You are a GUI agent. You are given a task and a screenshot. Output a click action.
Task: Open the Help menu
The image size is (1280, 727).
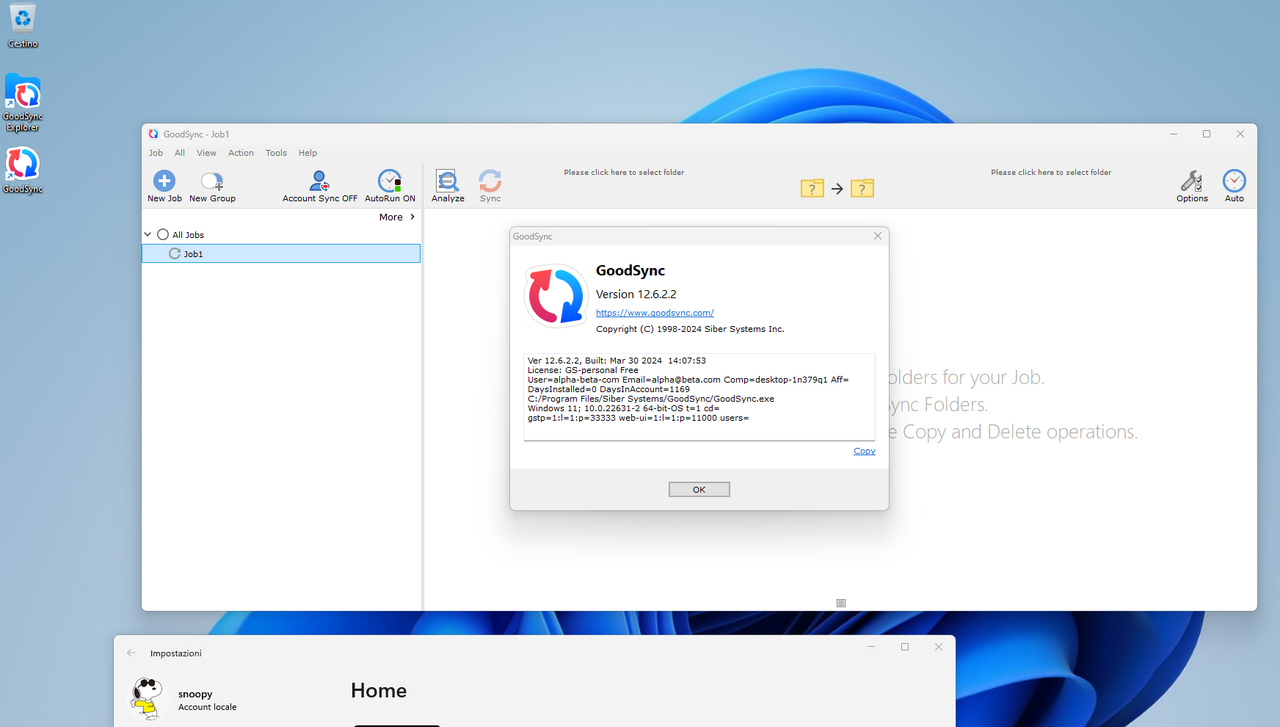coord(308,153)
